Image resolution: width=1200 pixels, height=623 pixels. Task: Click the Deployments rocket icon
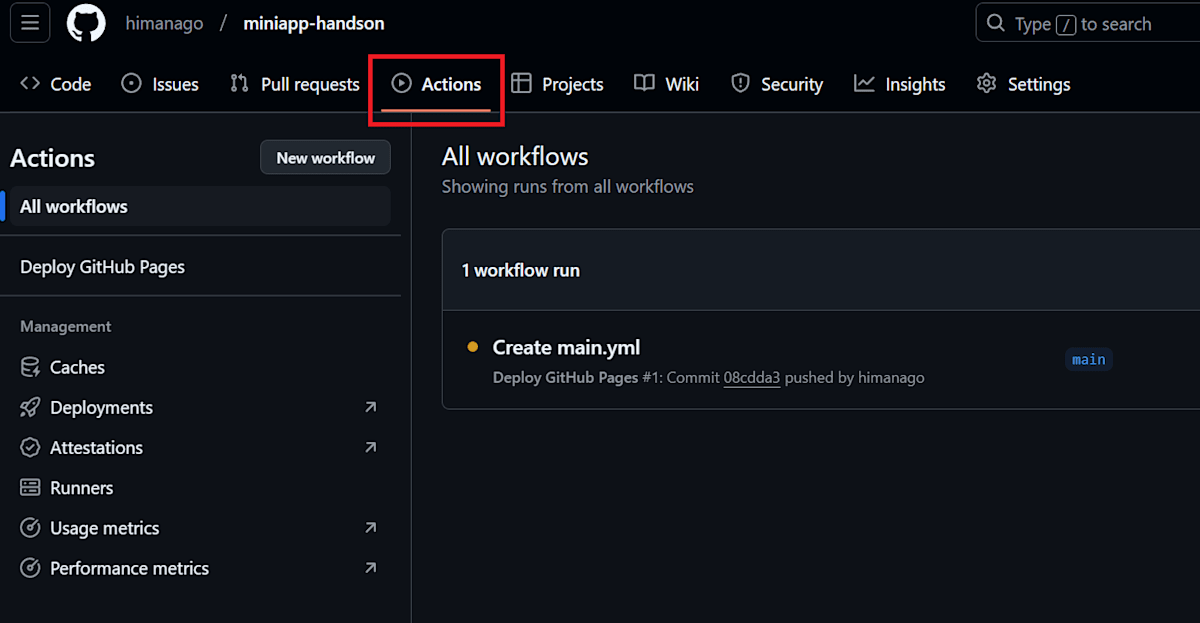pyautogui.click(x=31, y=407)
